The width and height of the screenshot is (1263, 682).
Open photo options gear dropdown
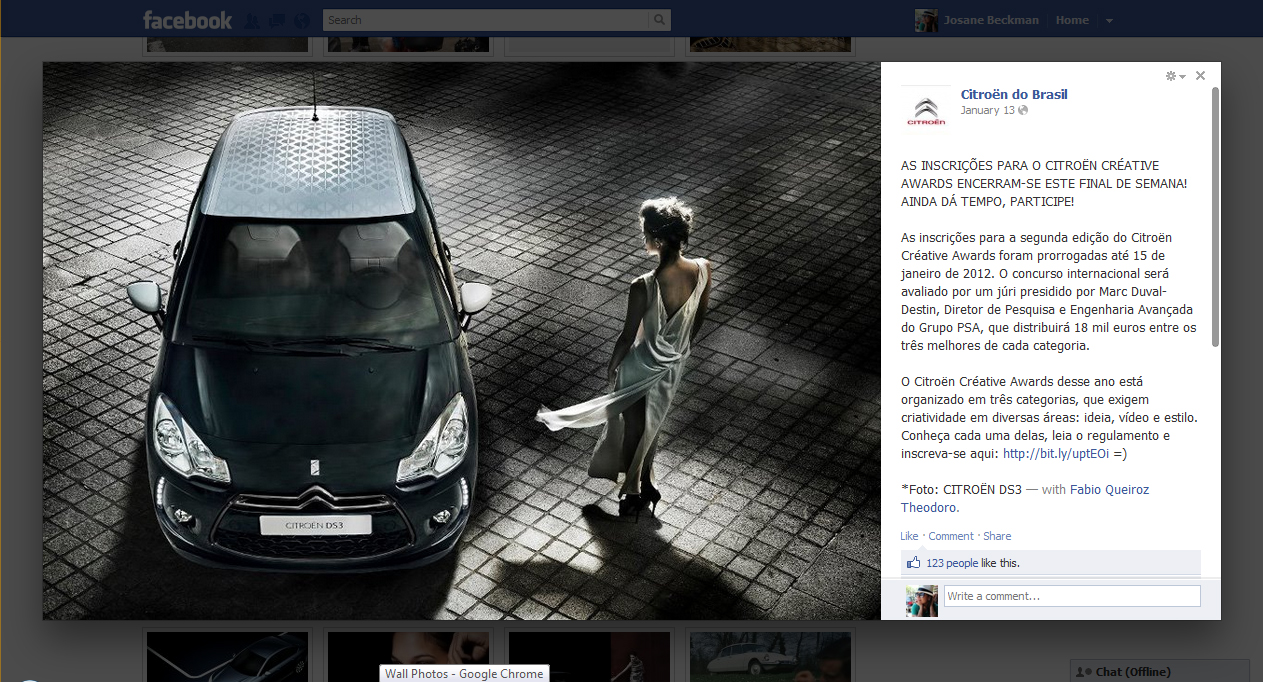tap(1175, 76)
